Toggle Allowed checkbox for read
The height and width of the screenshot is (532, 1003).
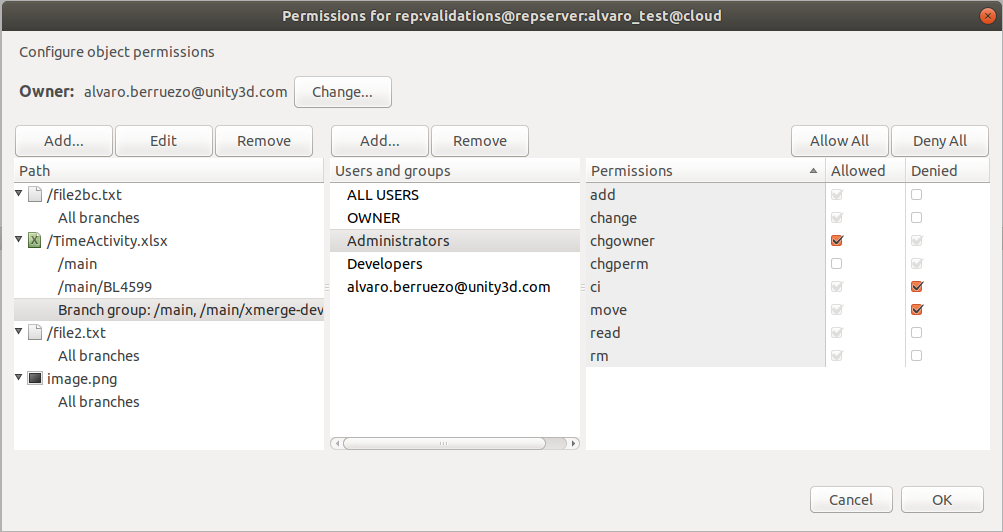836,332
